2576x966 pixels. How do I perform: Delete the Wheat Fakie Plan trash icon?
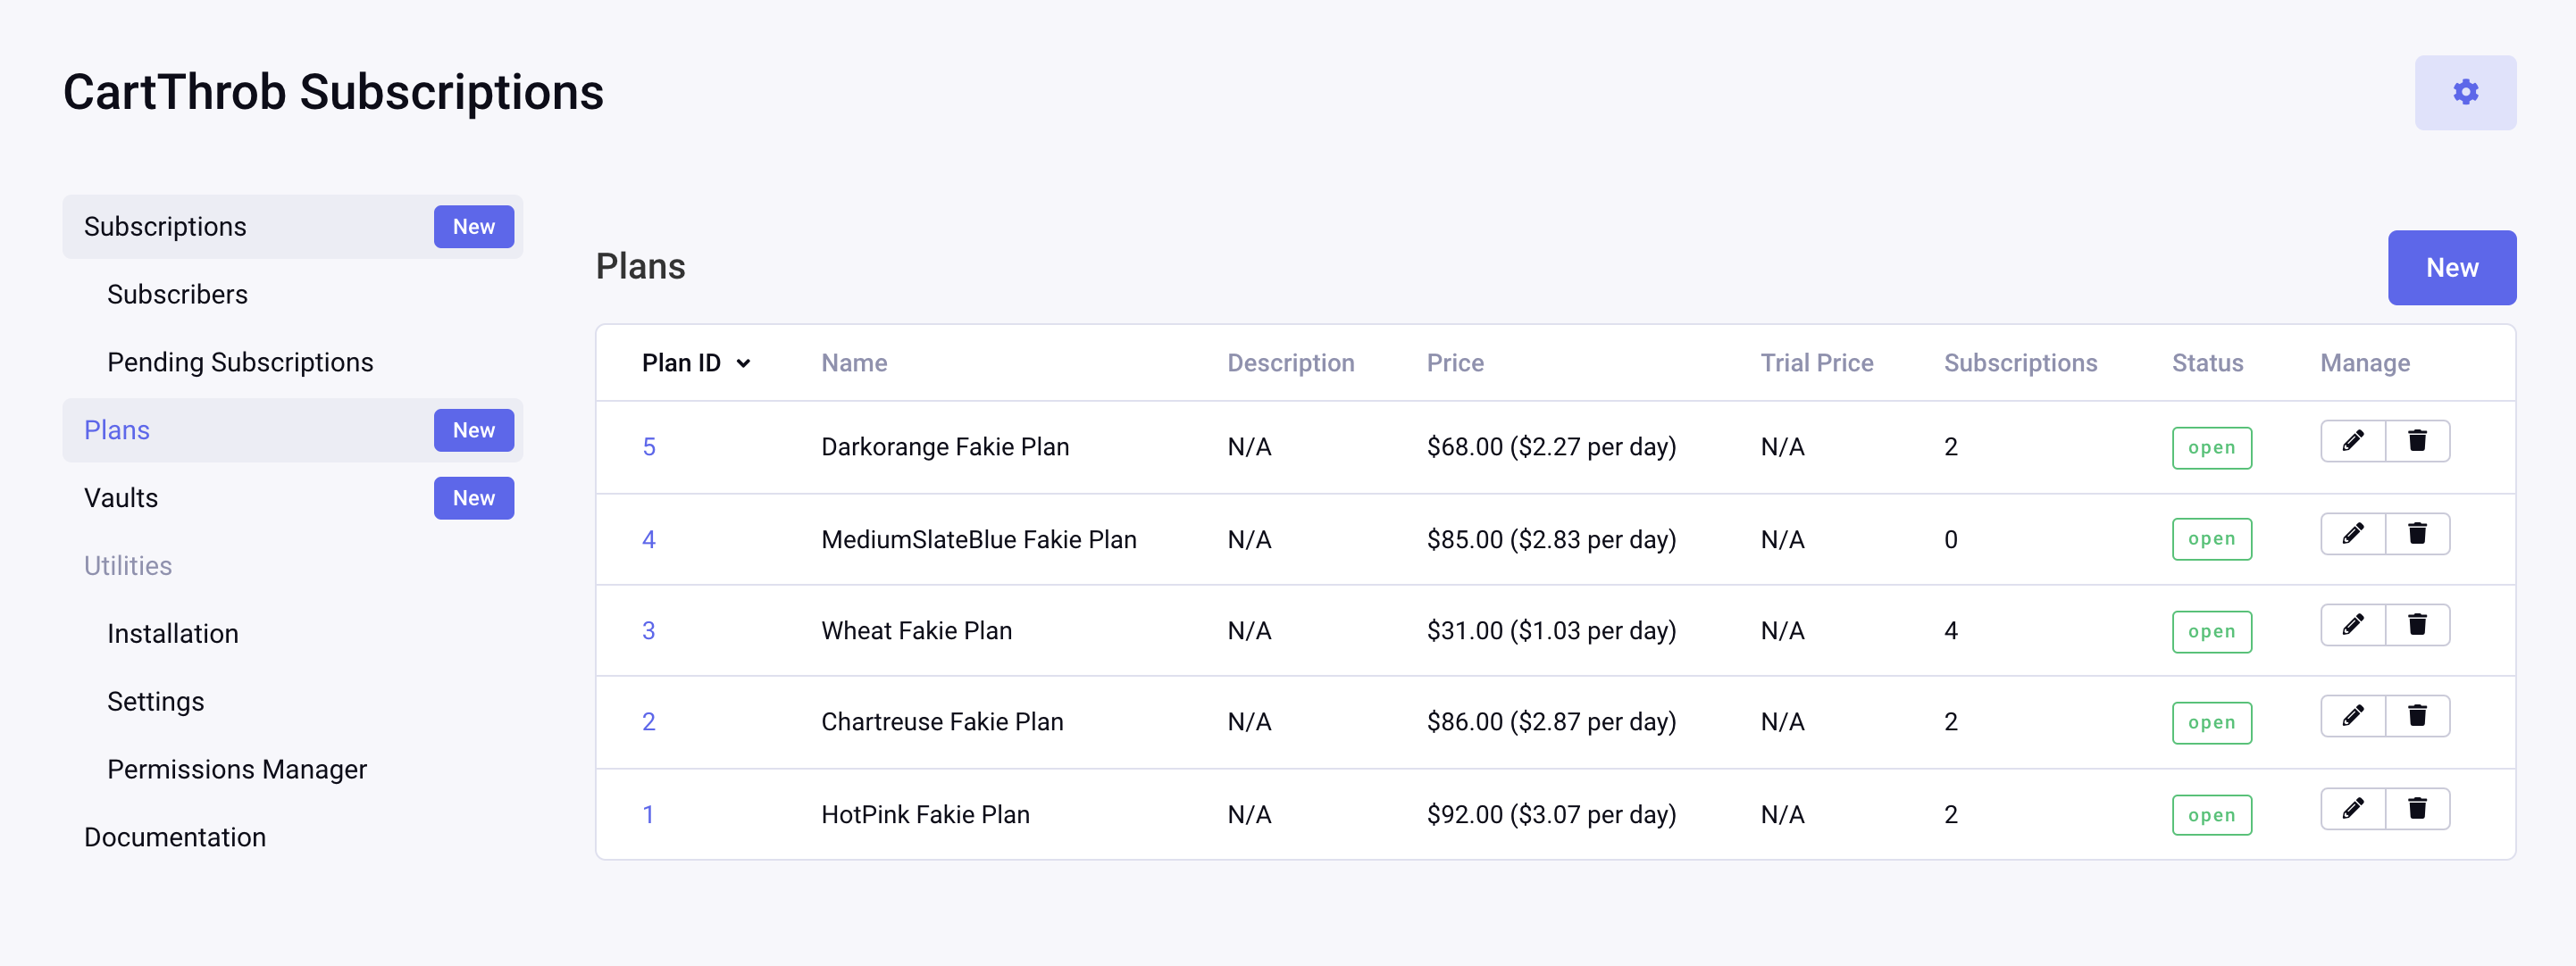pyautogui.click(x=2417, y=625)
